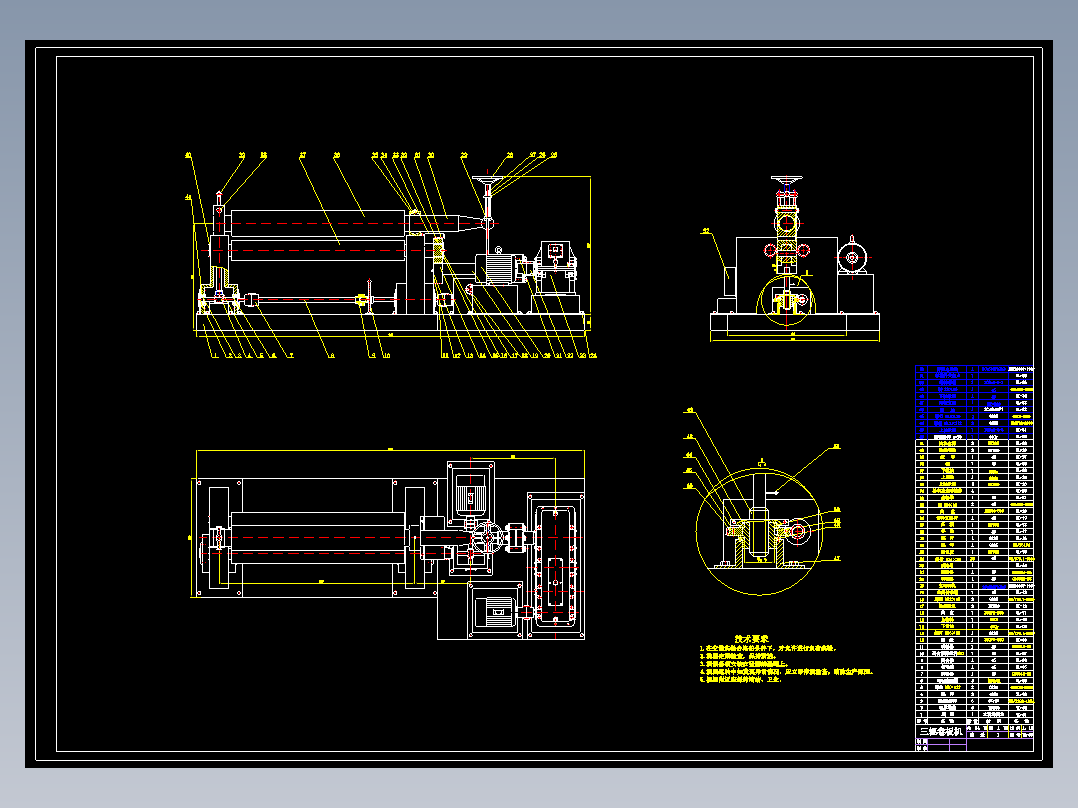Select the lower motor in the plan view
Screen dimensions: 1078x808
(x=498, y=611)
